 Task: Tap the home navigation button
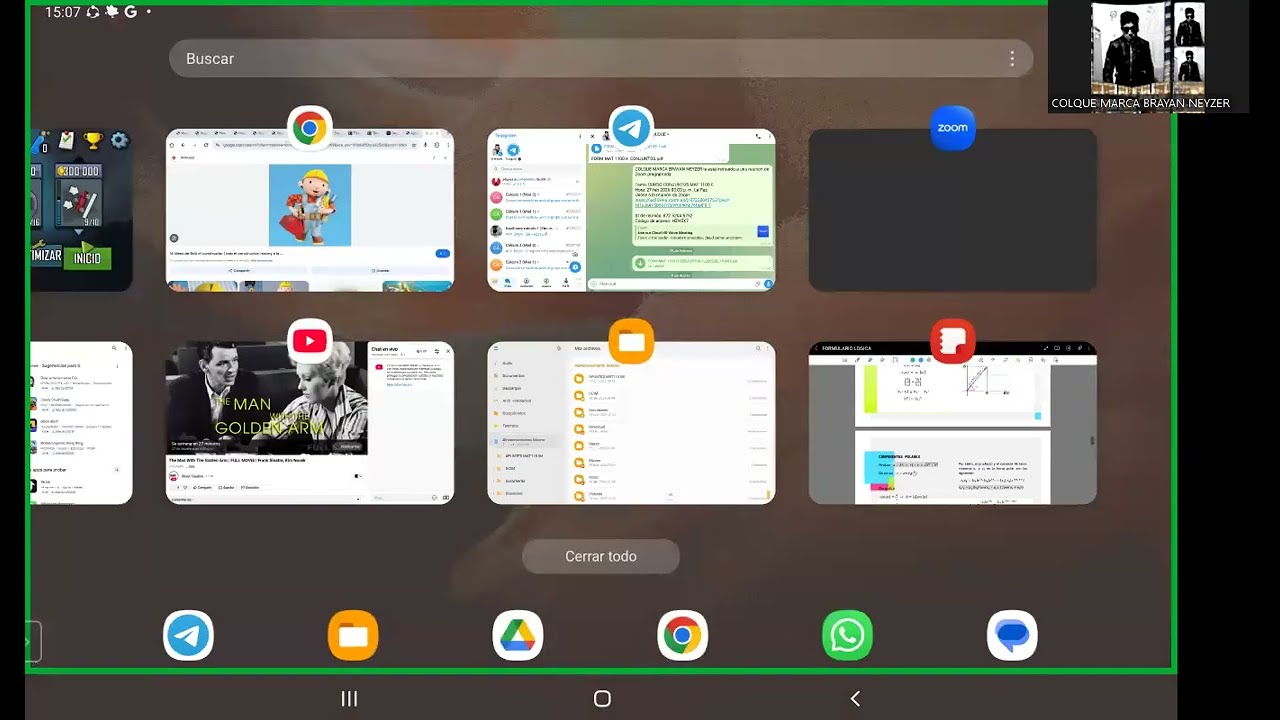click(602, 699)
